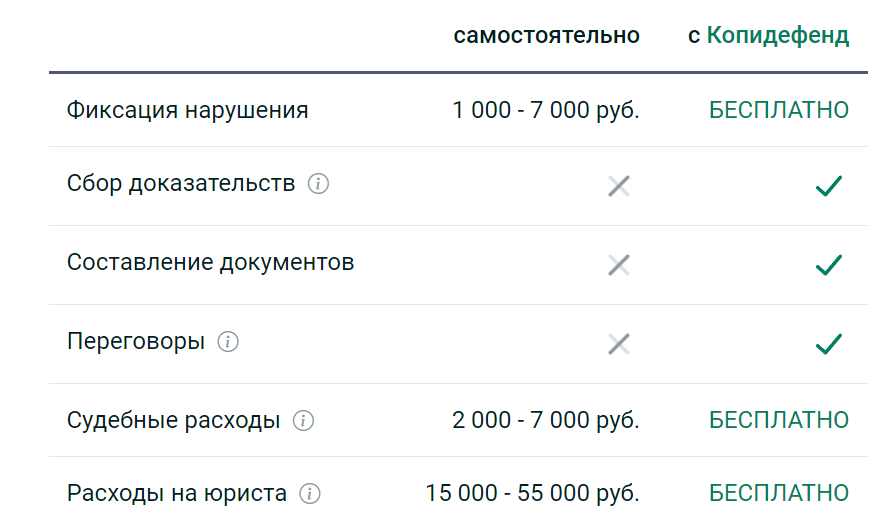Click the Копидефенд link in header

coord(777,36)
